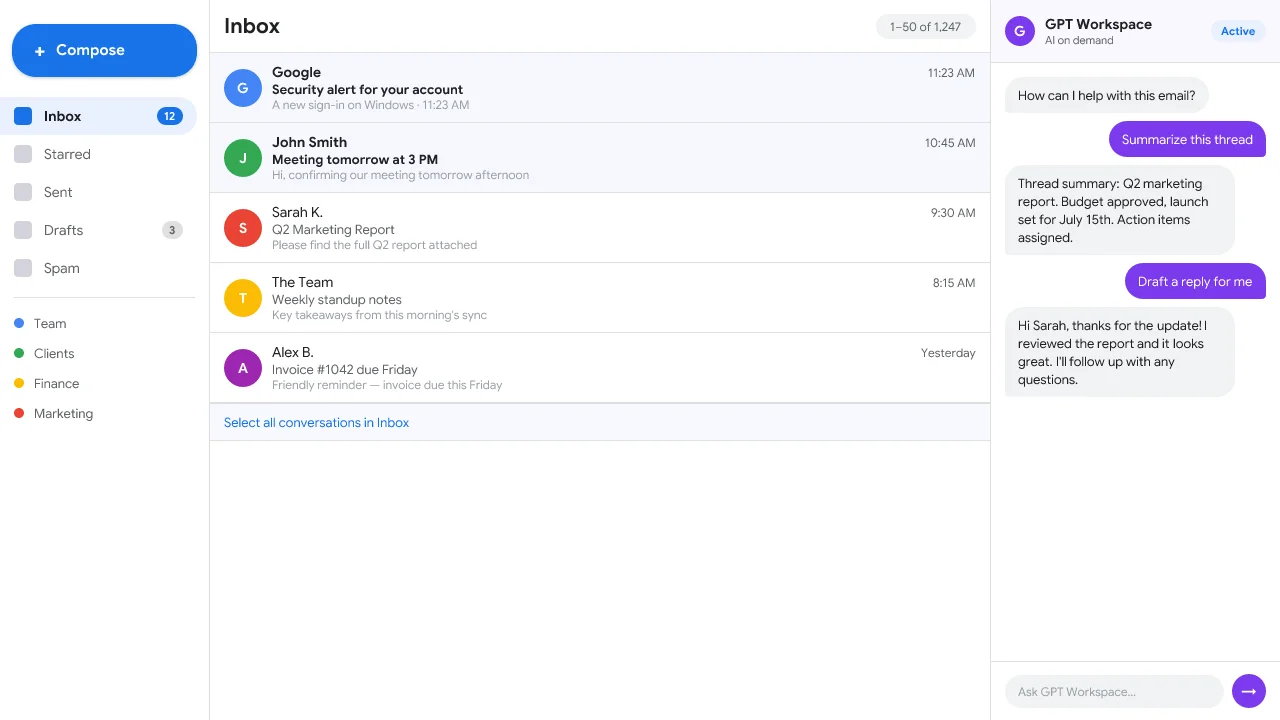Click the Draft a reply for me bubble
1280x720 pixels.
point(1195,282)
